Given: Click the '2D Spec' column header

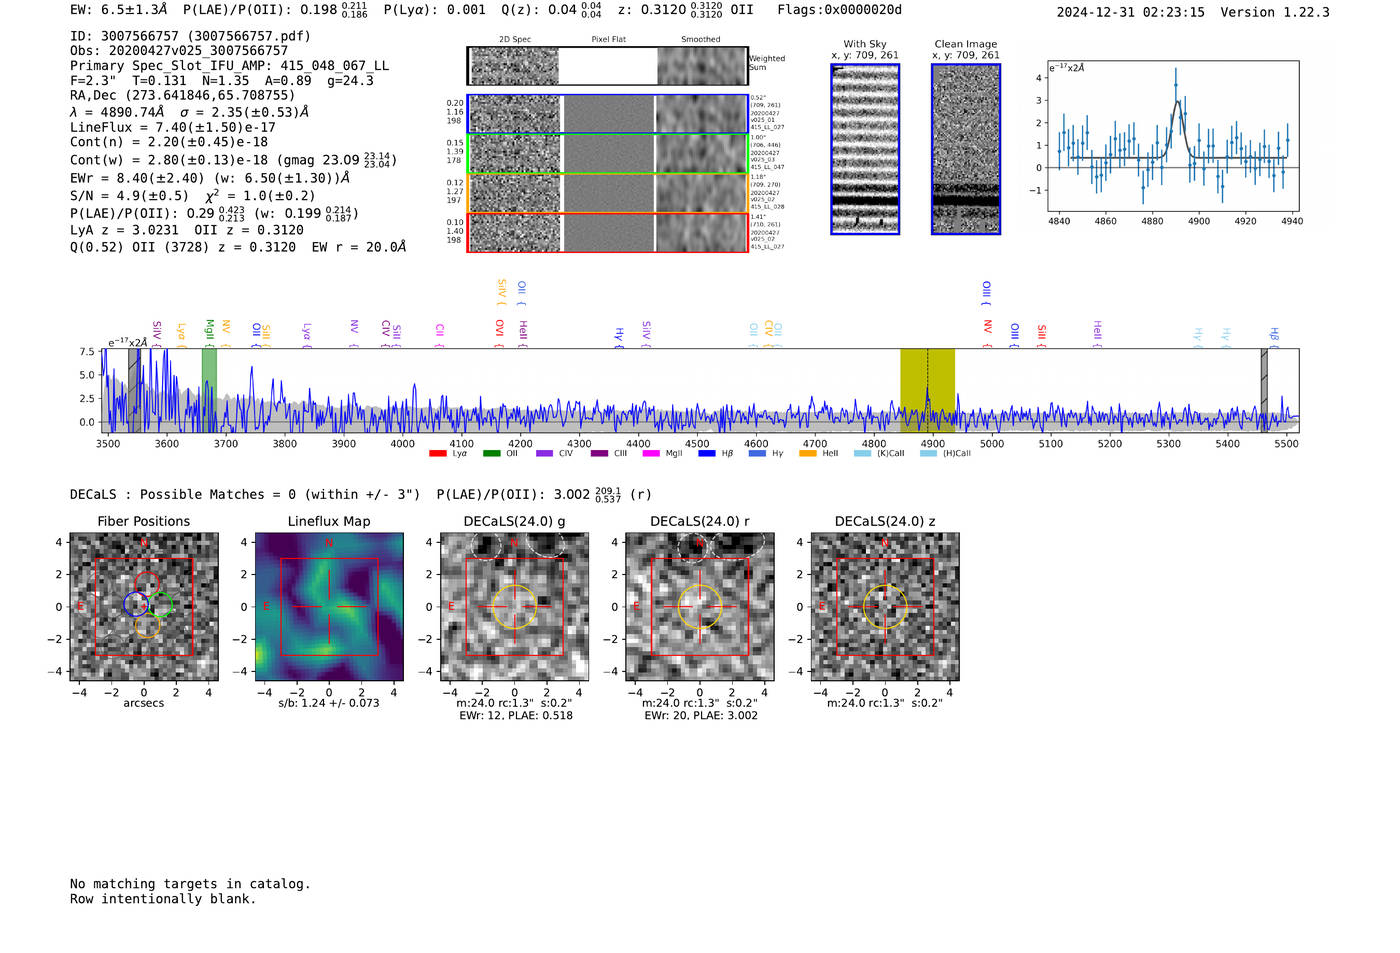Looking at the screenshot, I should pos(515,39).
